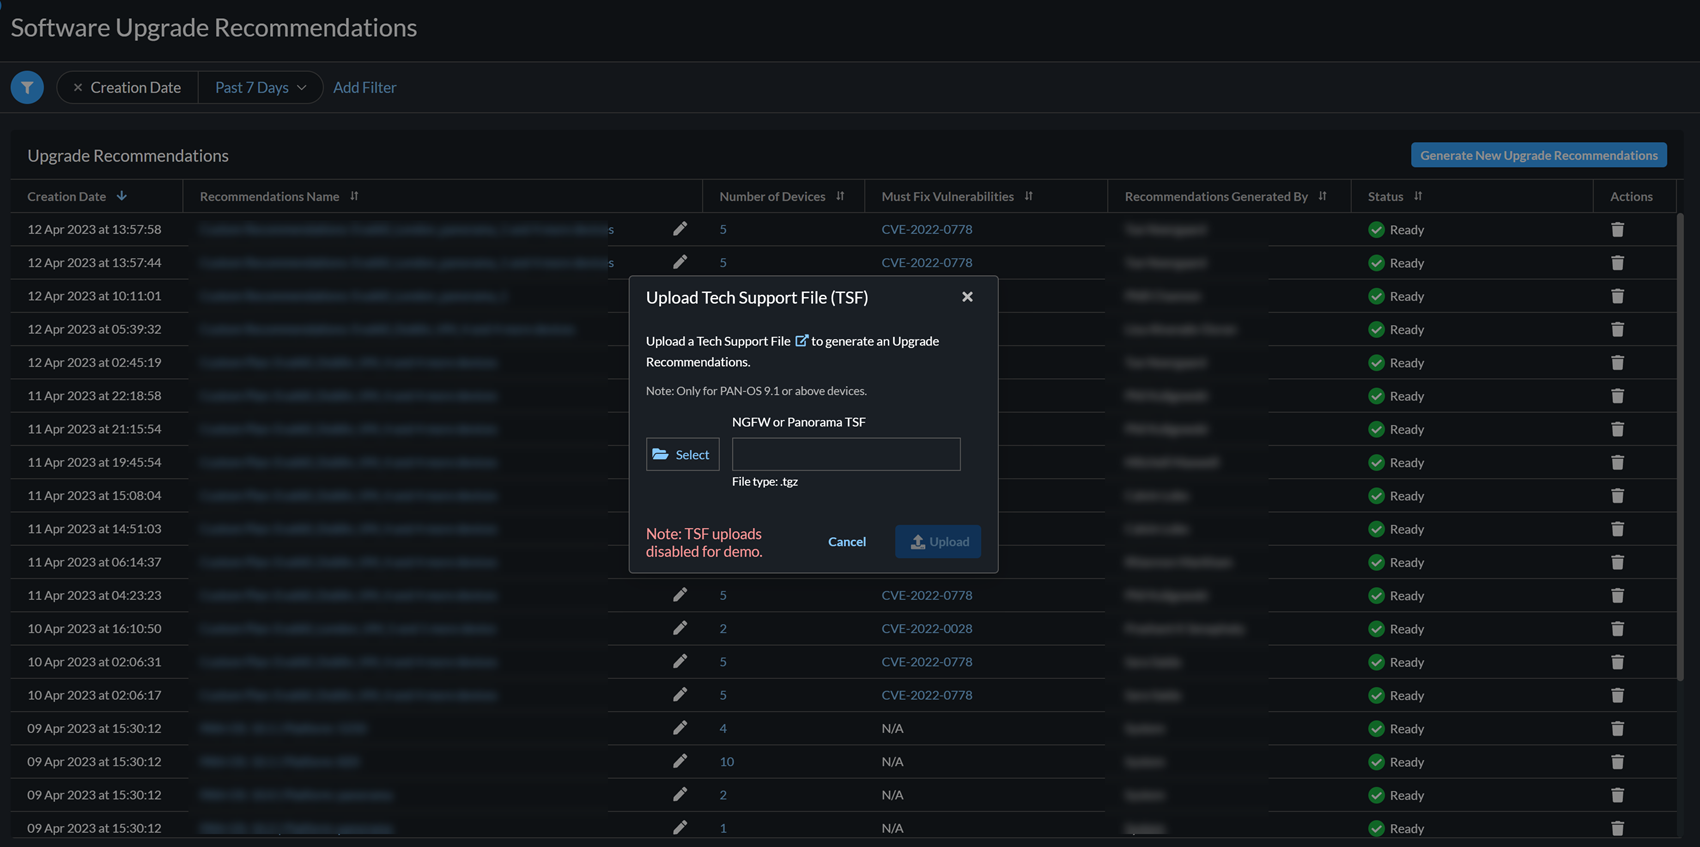Cancel the TSF upload dialog

coord(846,541)
